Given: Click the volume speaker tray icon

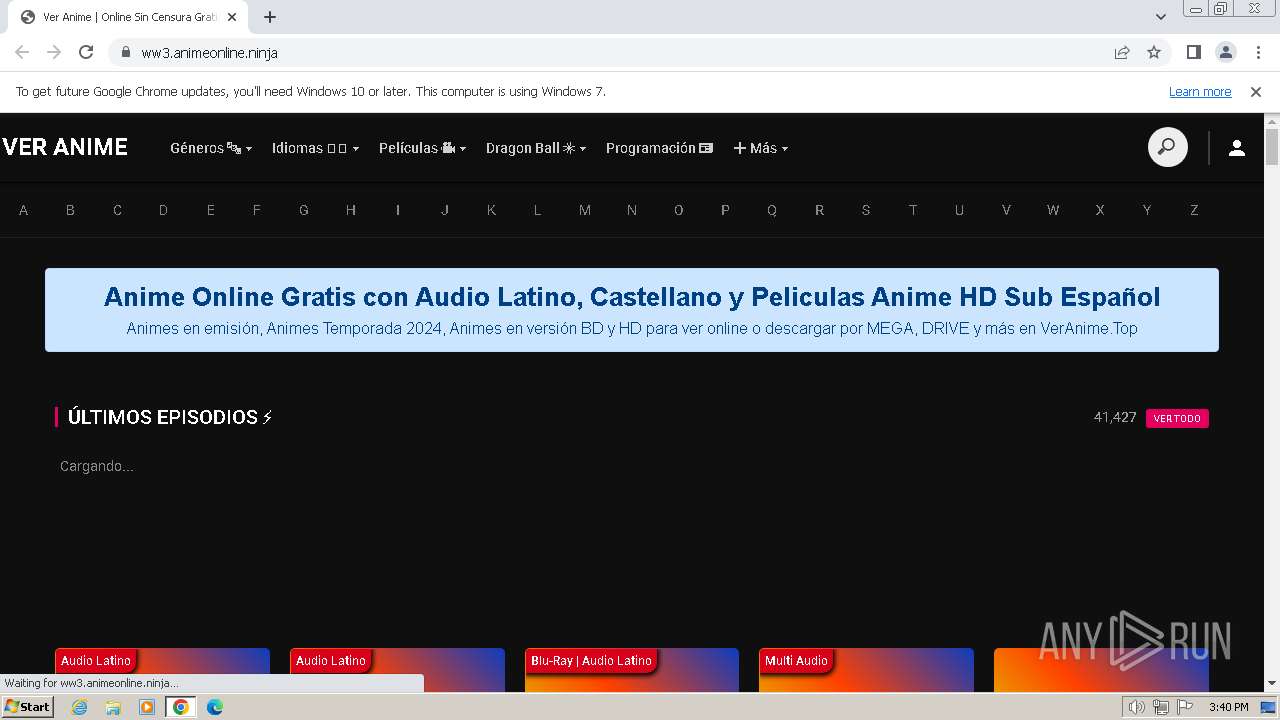Looking at the screenshot, I should (x=1136, y=707).
